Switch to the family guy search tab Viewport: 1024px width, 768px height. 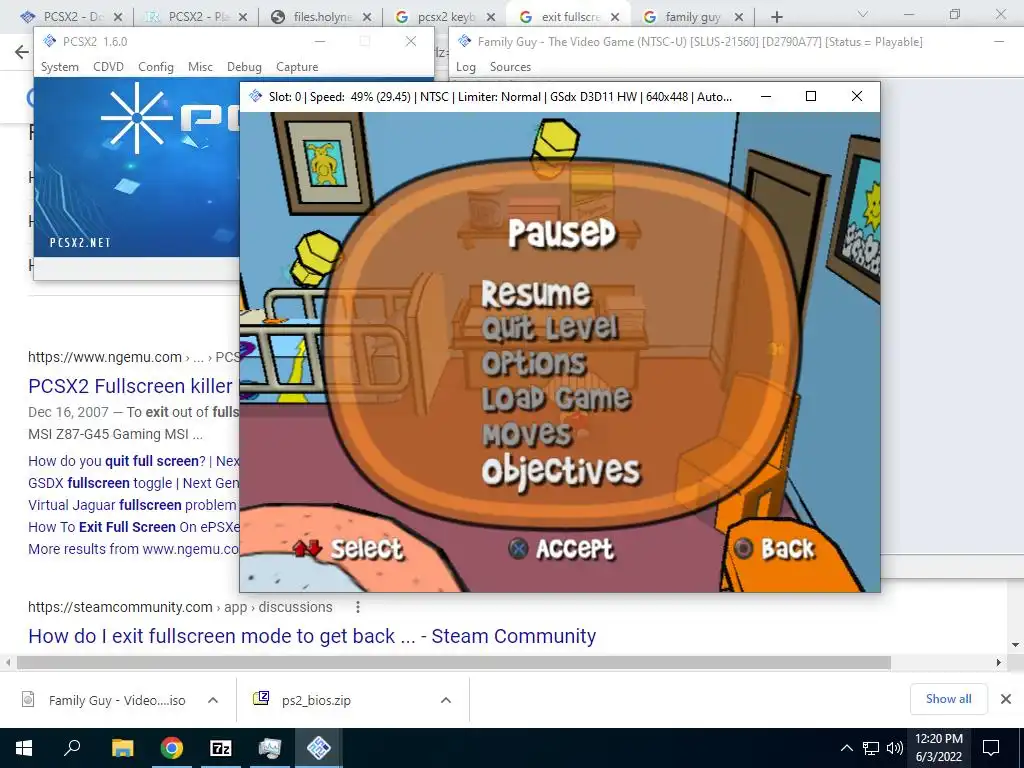(x=692, y=16)
